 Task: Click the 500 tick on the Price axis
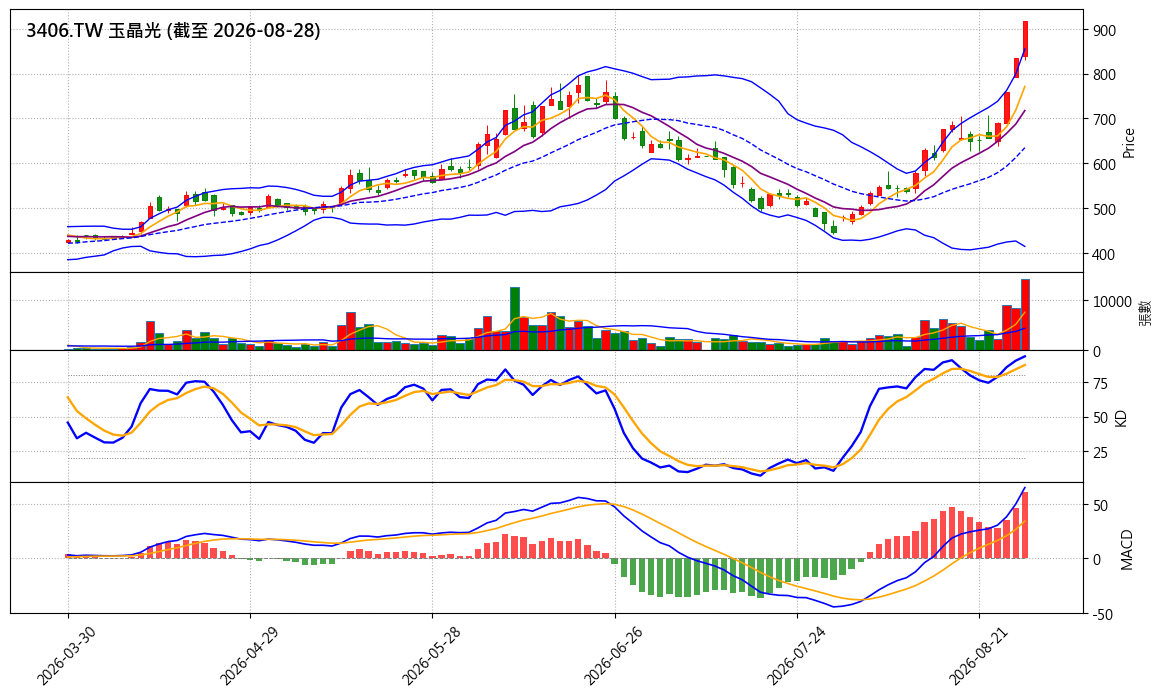(1104, 209)
